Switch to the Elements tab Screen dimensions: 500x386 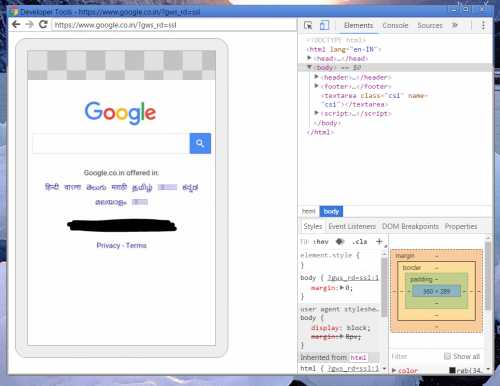(x=358, y=26)
